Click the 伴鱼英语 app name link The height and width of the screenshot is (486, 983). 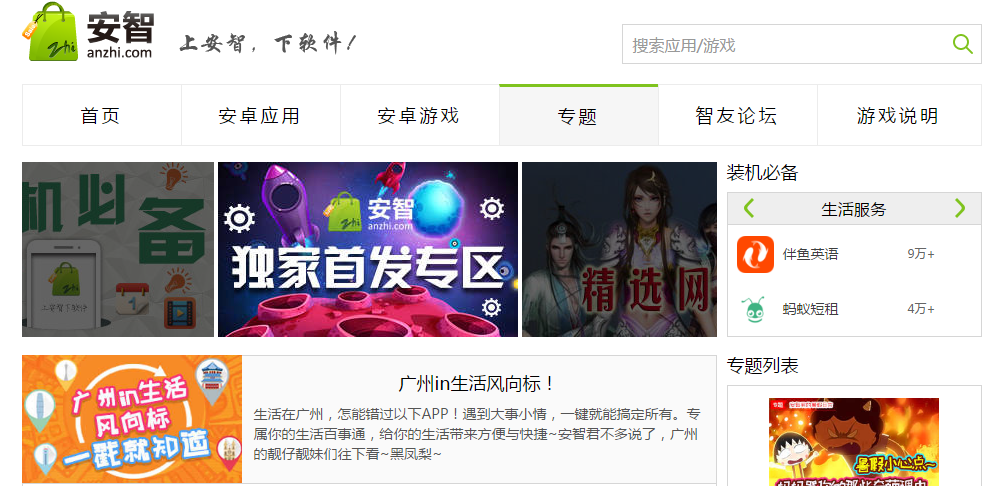click(x=810, y=254)
